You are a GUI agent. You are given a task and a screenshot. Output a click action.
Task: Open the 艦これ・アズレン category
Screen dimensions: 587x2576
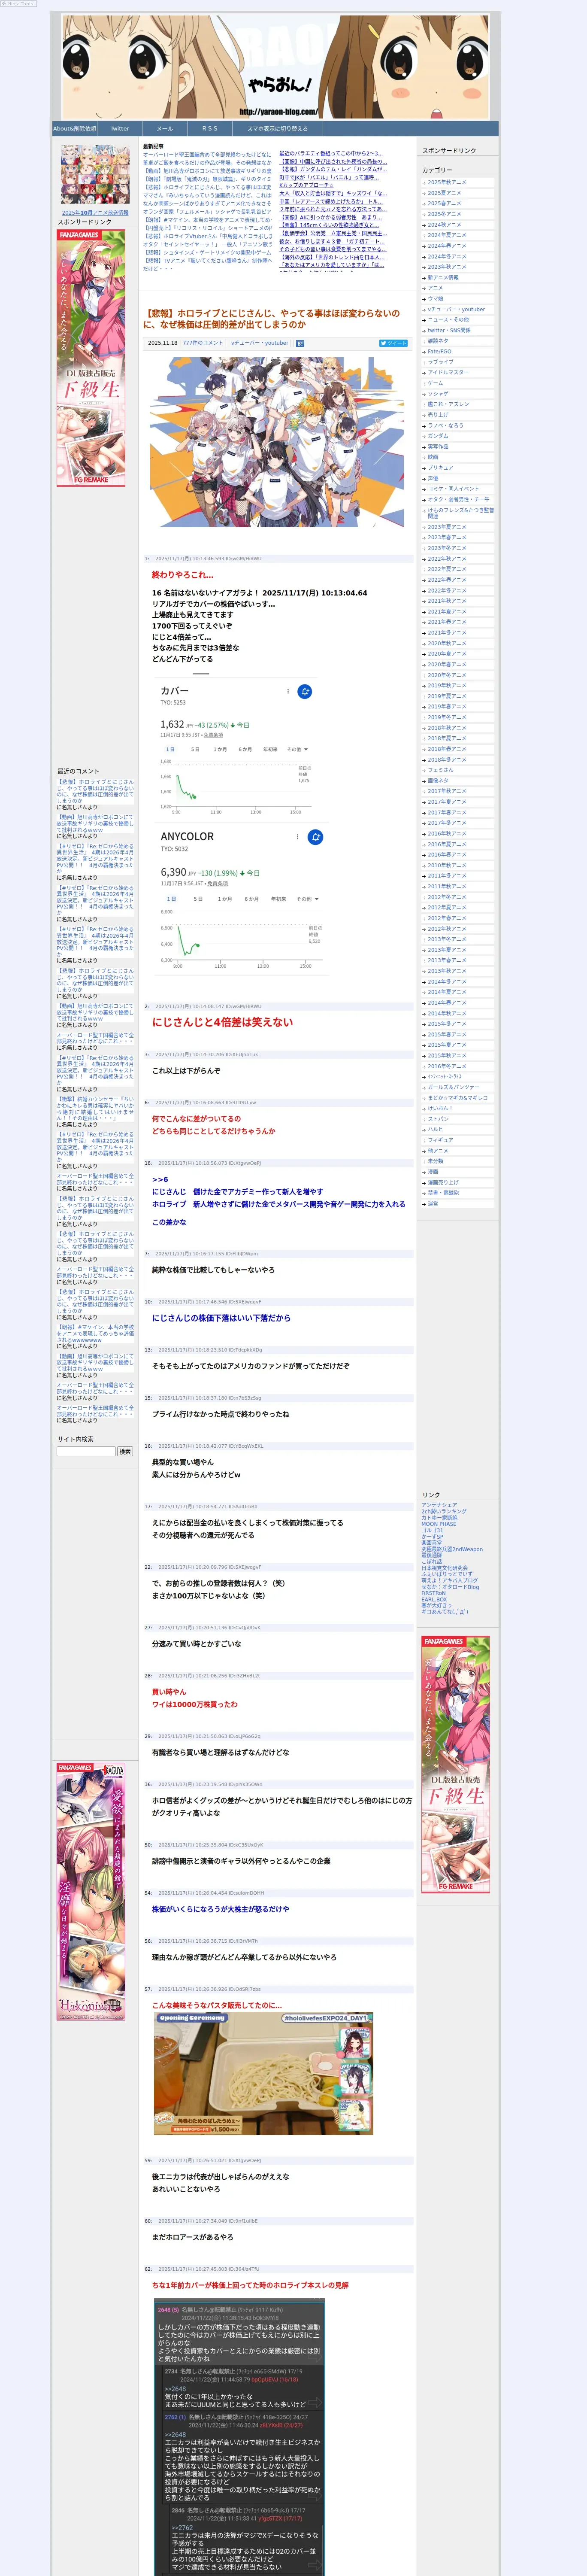coord(448,404)
